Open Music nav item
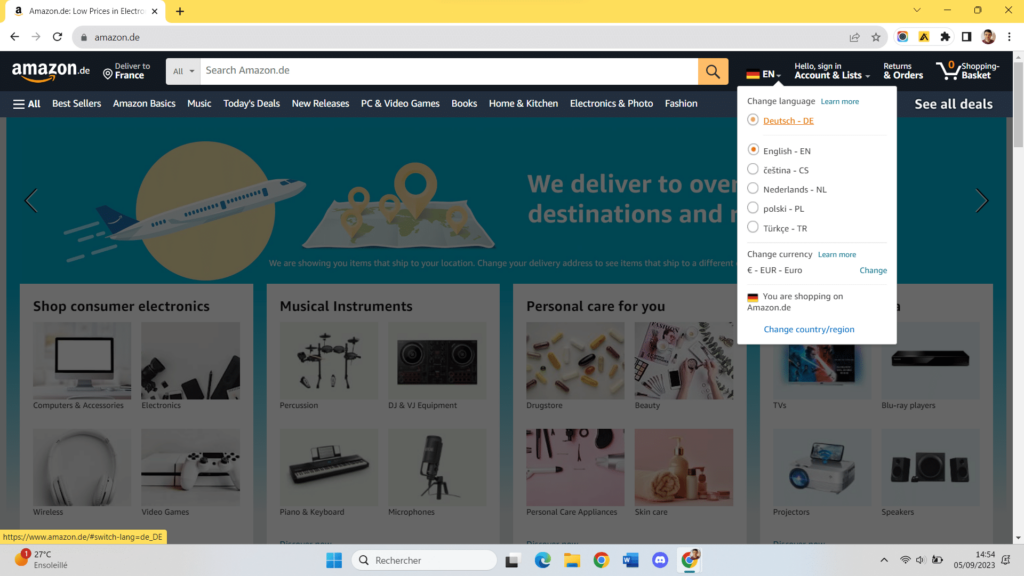Image resolution: width=1024 pixels, height=576 pixels. pos(199,104)
